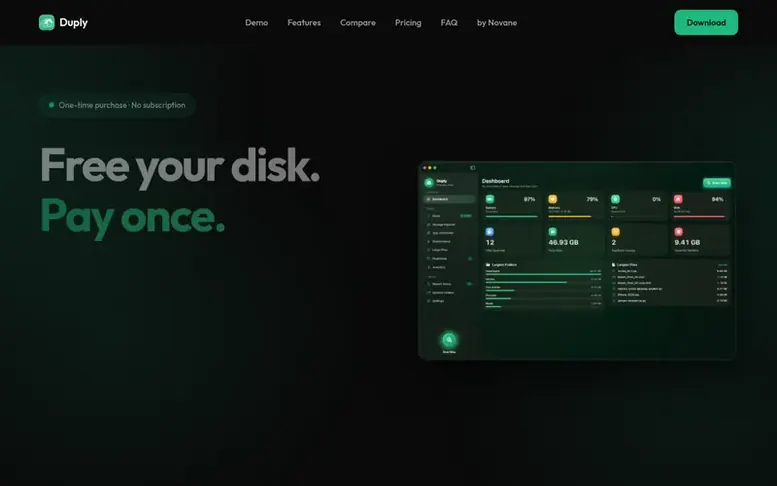Select Duplicates in preview sidebar
777x486 pixels.
click(x=449, y=259)
